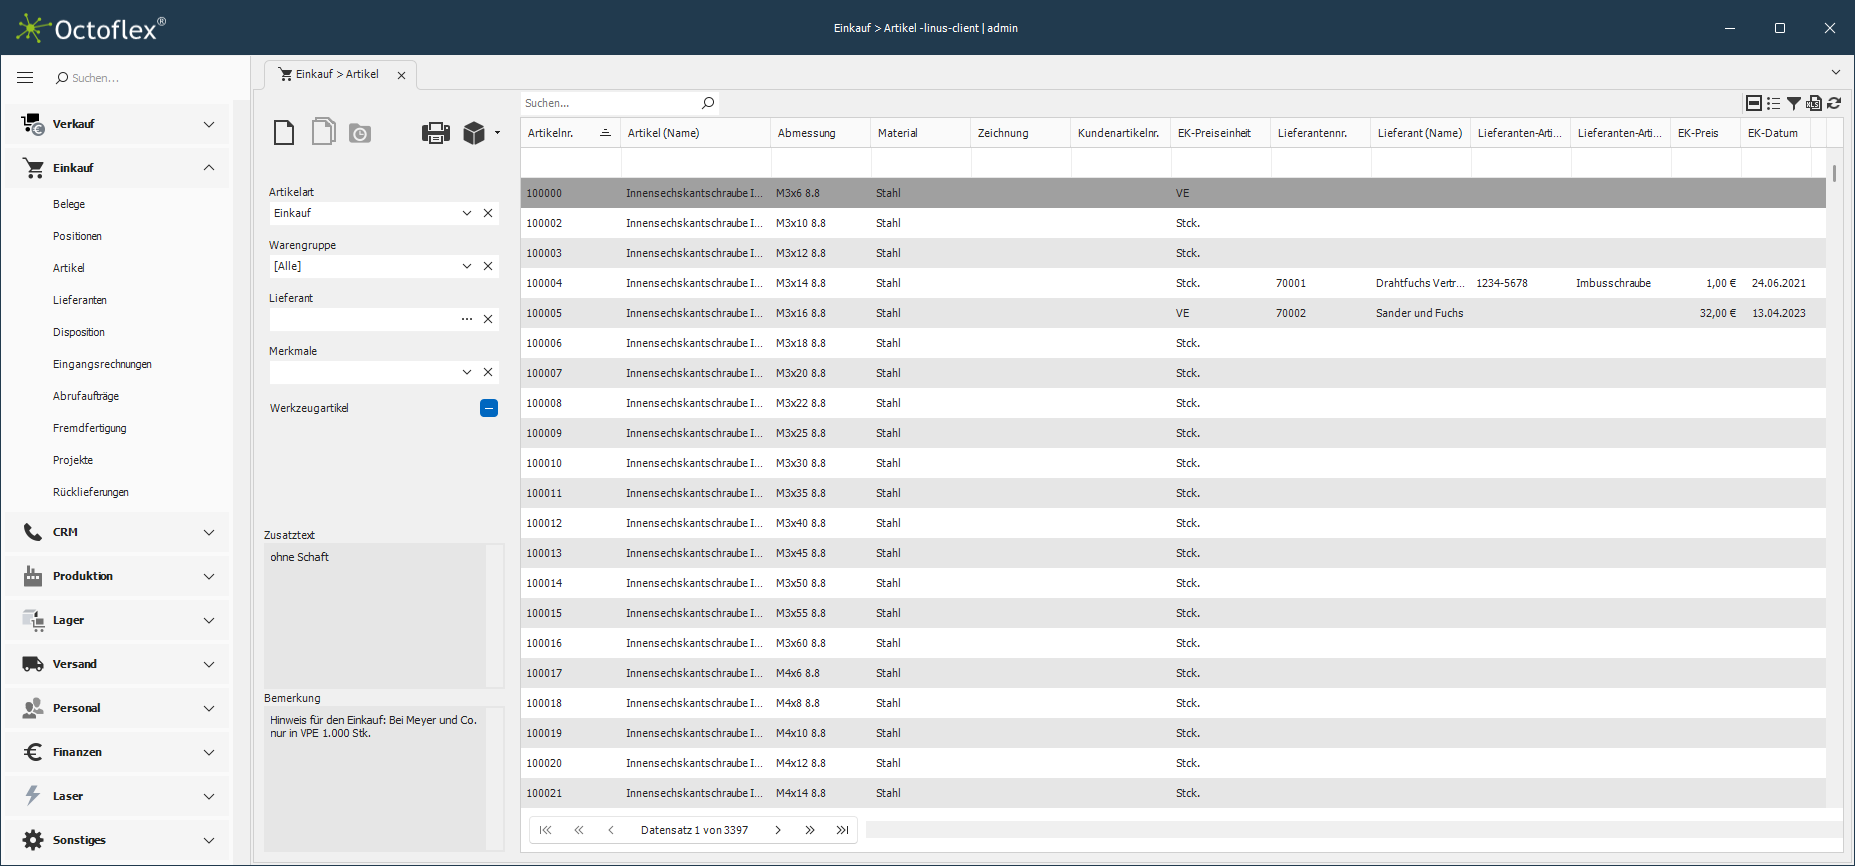Click the cube icon in toolbar
This screenshot has width=1855, height=866.
pyautogui.click(x=474, y=133)
